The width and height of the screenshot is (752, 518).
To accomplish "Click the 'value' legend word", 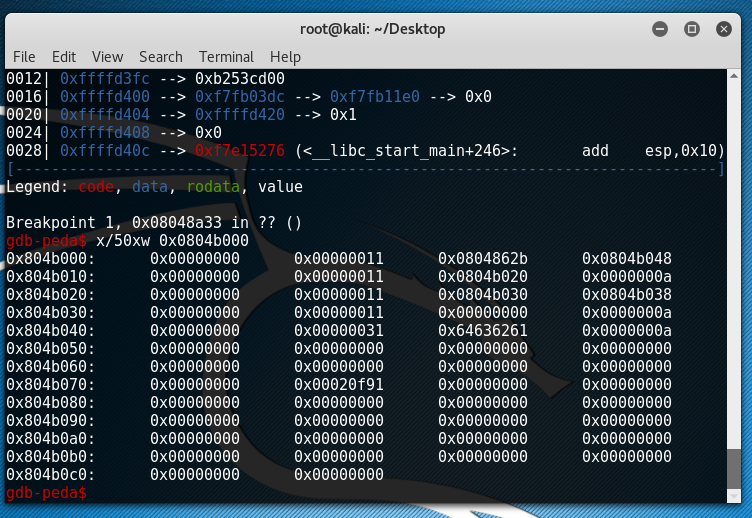I will (281, 187).
